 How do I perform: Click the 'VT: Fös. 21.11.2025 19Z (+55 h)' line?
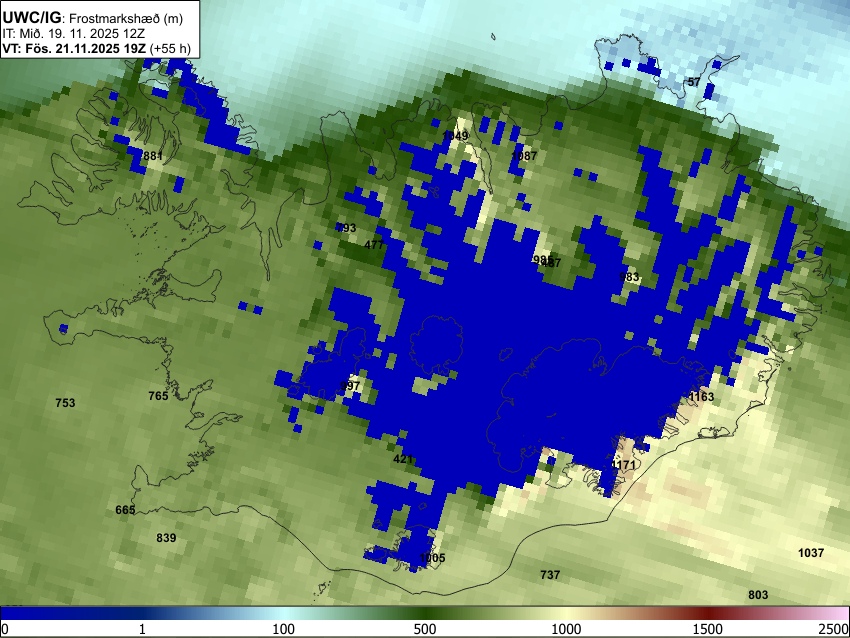[x=96, y=48]
